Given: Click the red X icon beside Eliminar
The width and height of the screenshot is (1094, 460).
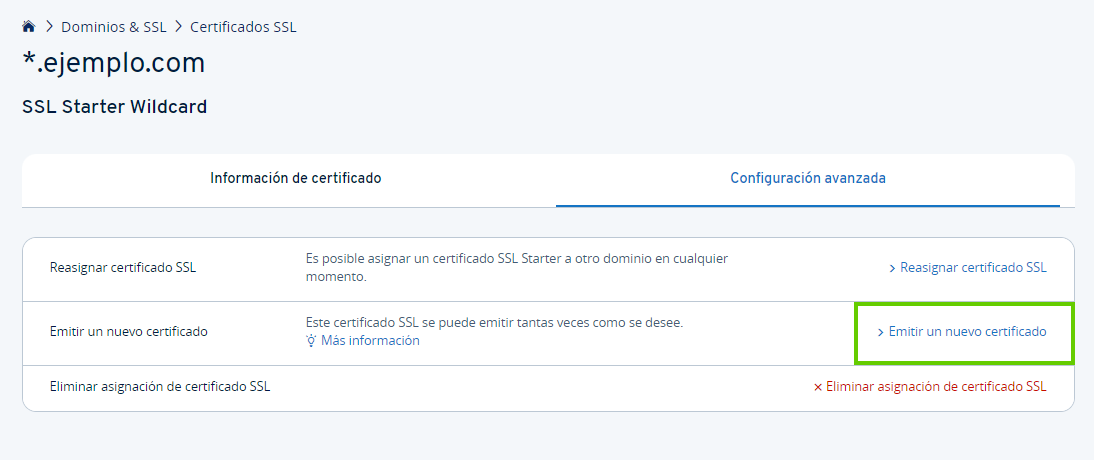Looking at the screenshot, I should [817, 387].
